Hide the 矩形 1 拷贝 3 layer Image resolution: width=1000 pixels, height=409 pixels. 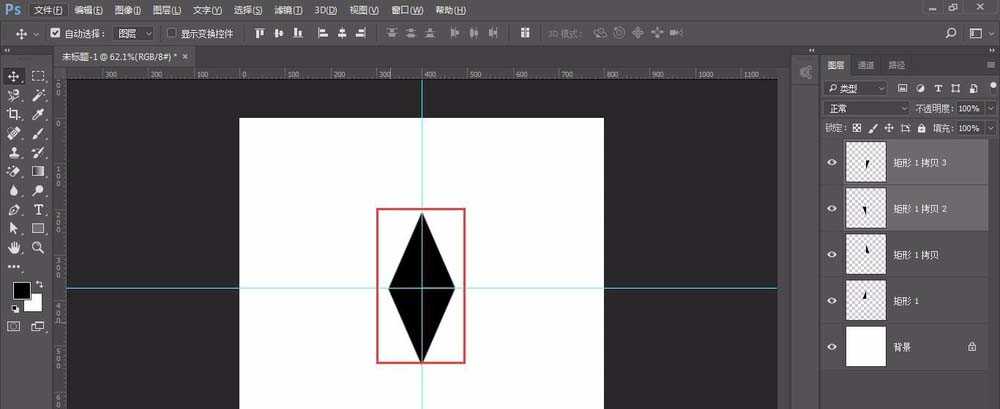click(x=832, y=162)
